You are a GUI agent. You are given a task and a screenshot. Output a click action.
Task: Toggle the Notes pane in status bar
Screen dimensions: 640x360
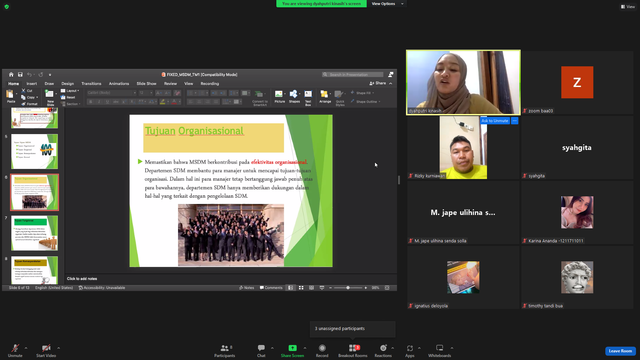point(247,288)
